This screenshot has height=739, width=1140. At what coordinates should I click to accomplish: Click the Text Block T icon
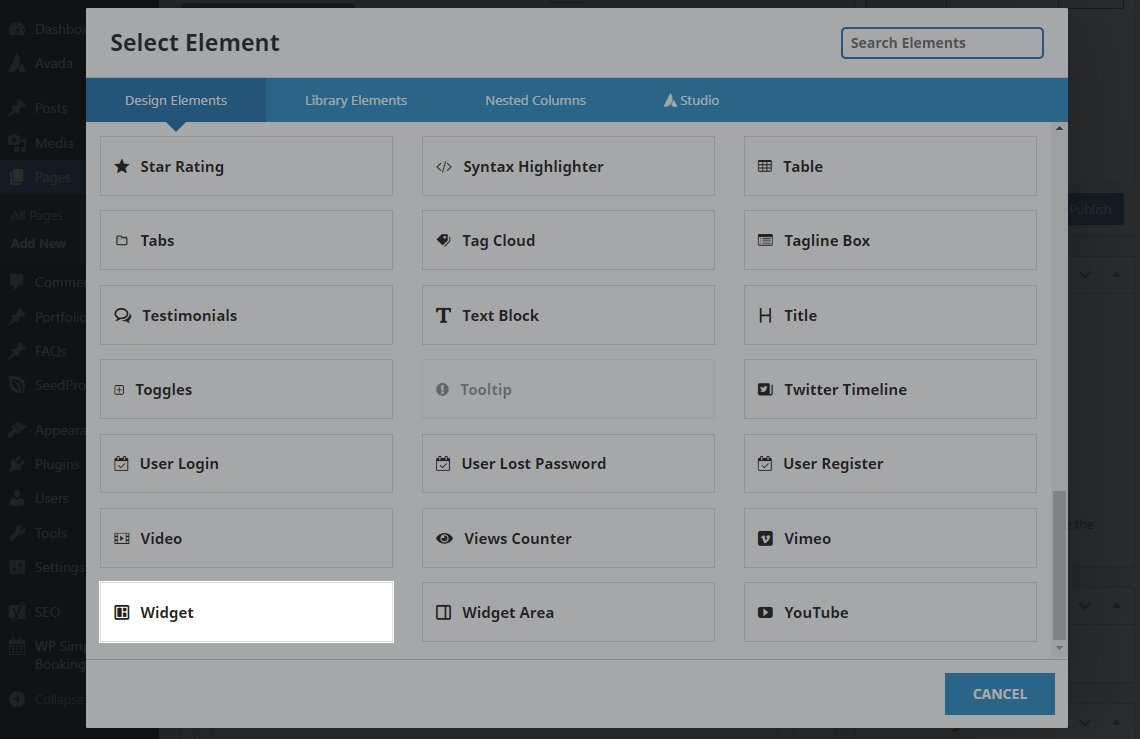click(443, 315)
